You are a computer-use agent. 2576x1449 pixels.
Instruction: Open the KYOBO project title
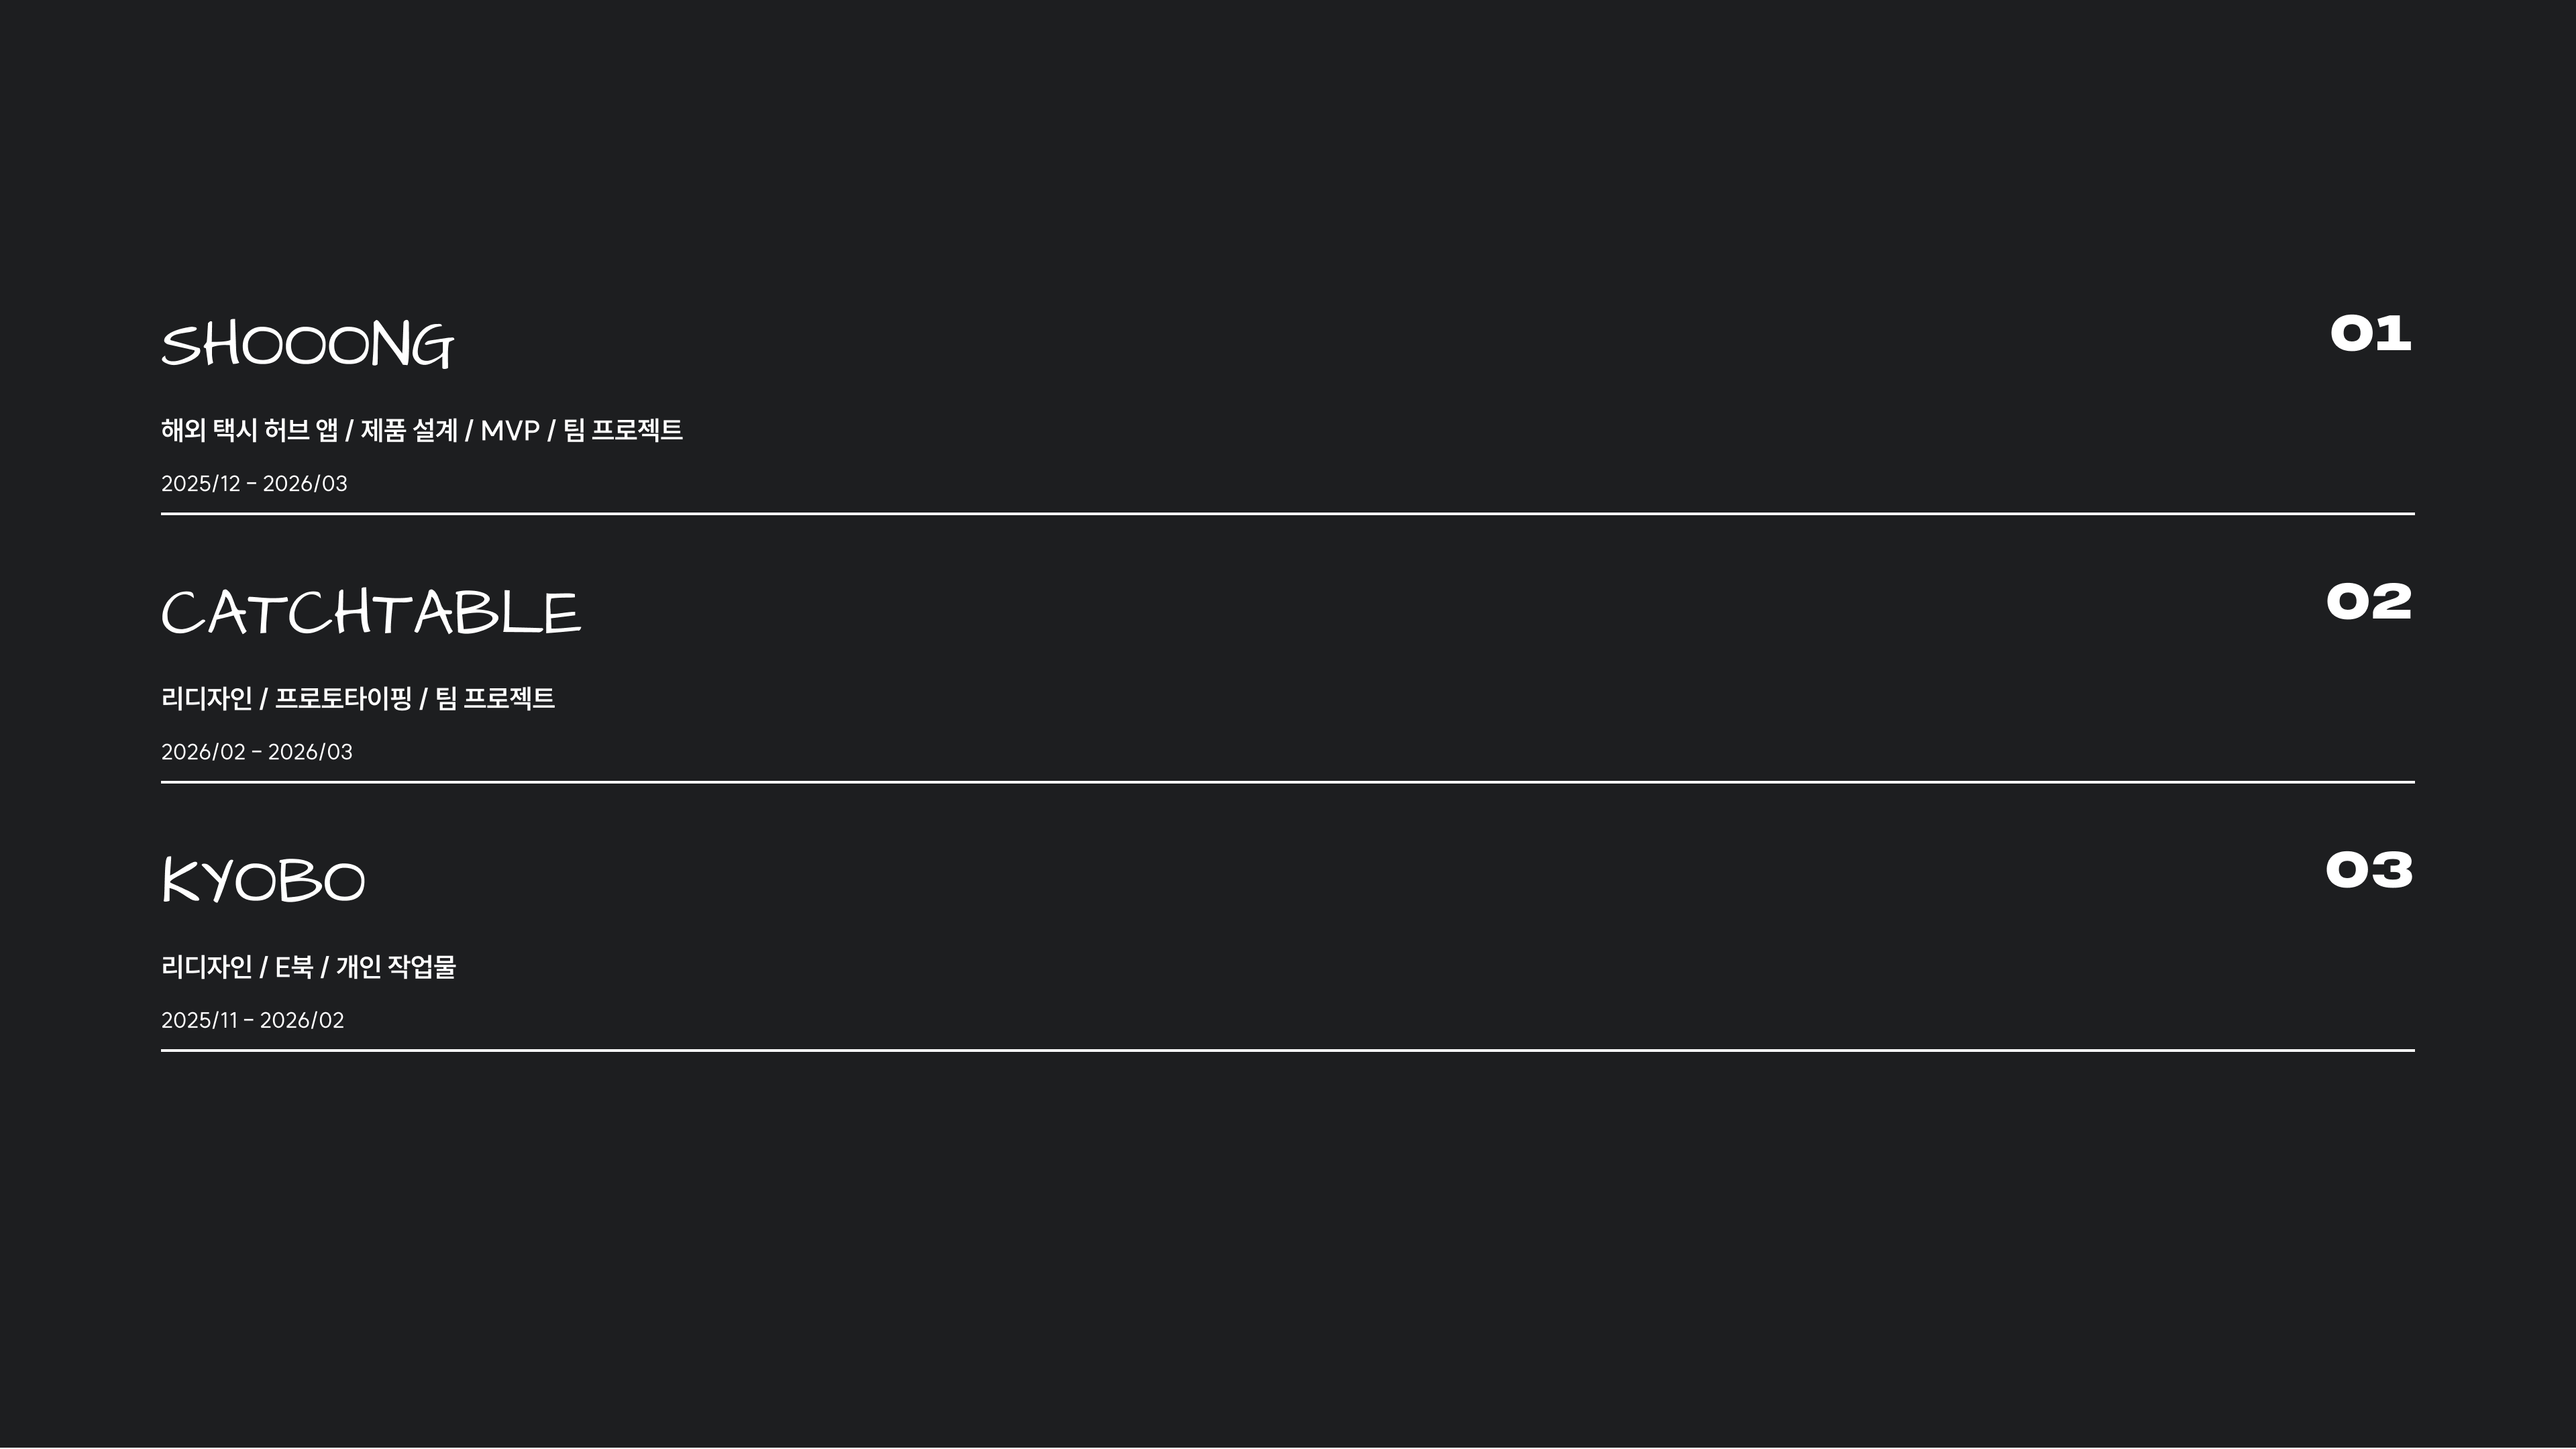coord(264,881)
